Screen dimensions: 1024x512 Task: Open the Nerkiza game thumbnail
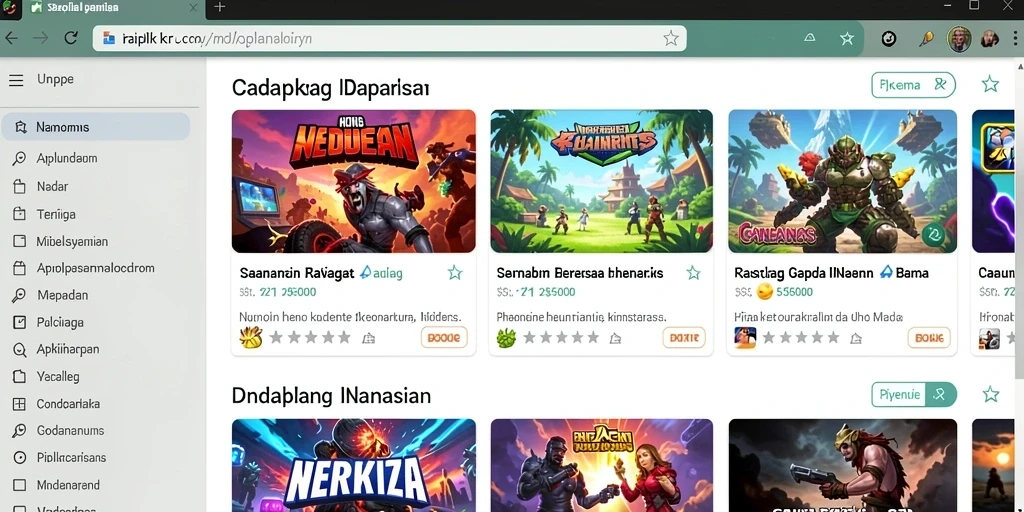click(353, 466)
